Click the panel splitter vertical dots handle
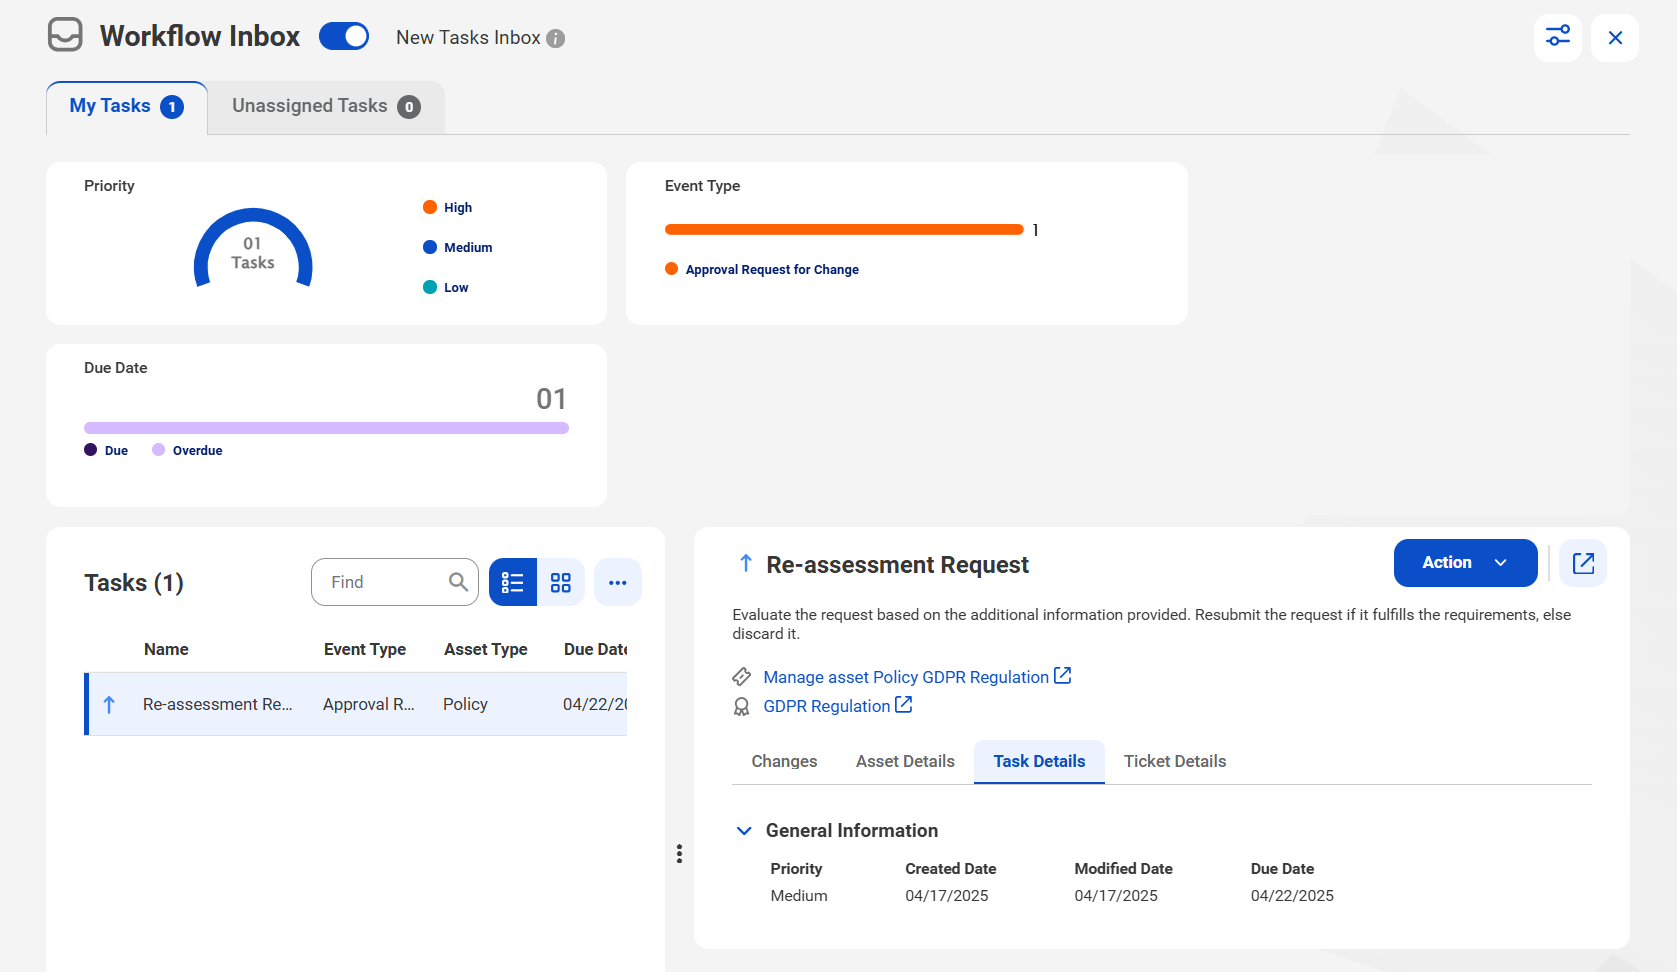Screen dimensions: 1677x972 tap(679, 853)
